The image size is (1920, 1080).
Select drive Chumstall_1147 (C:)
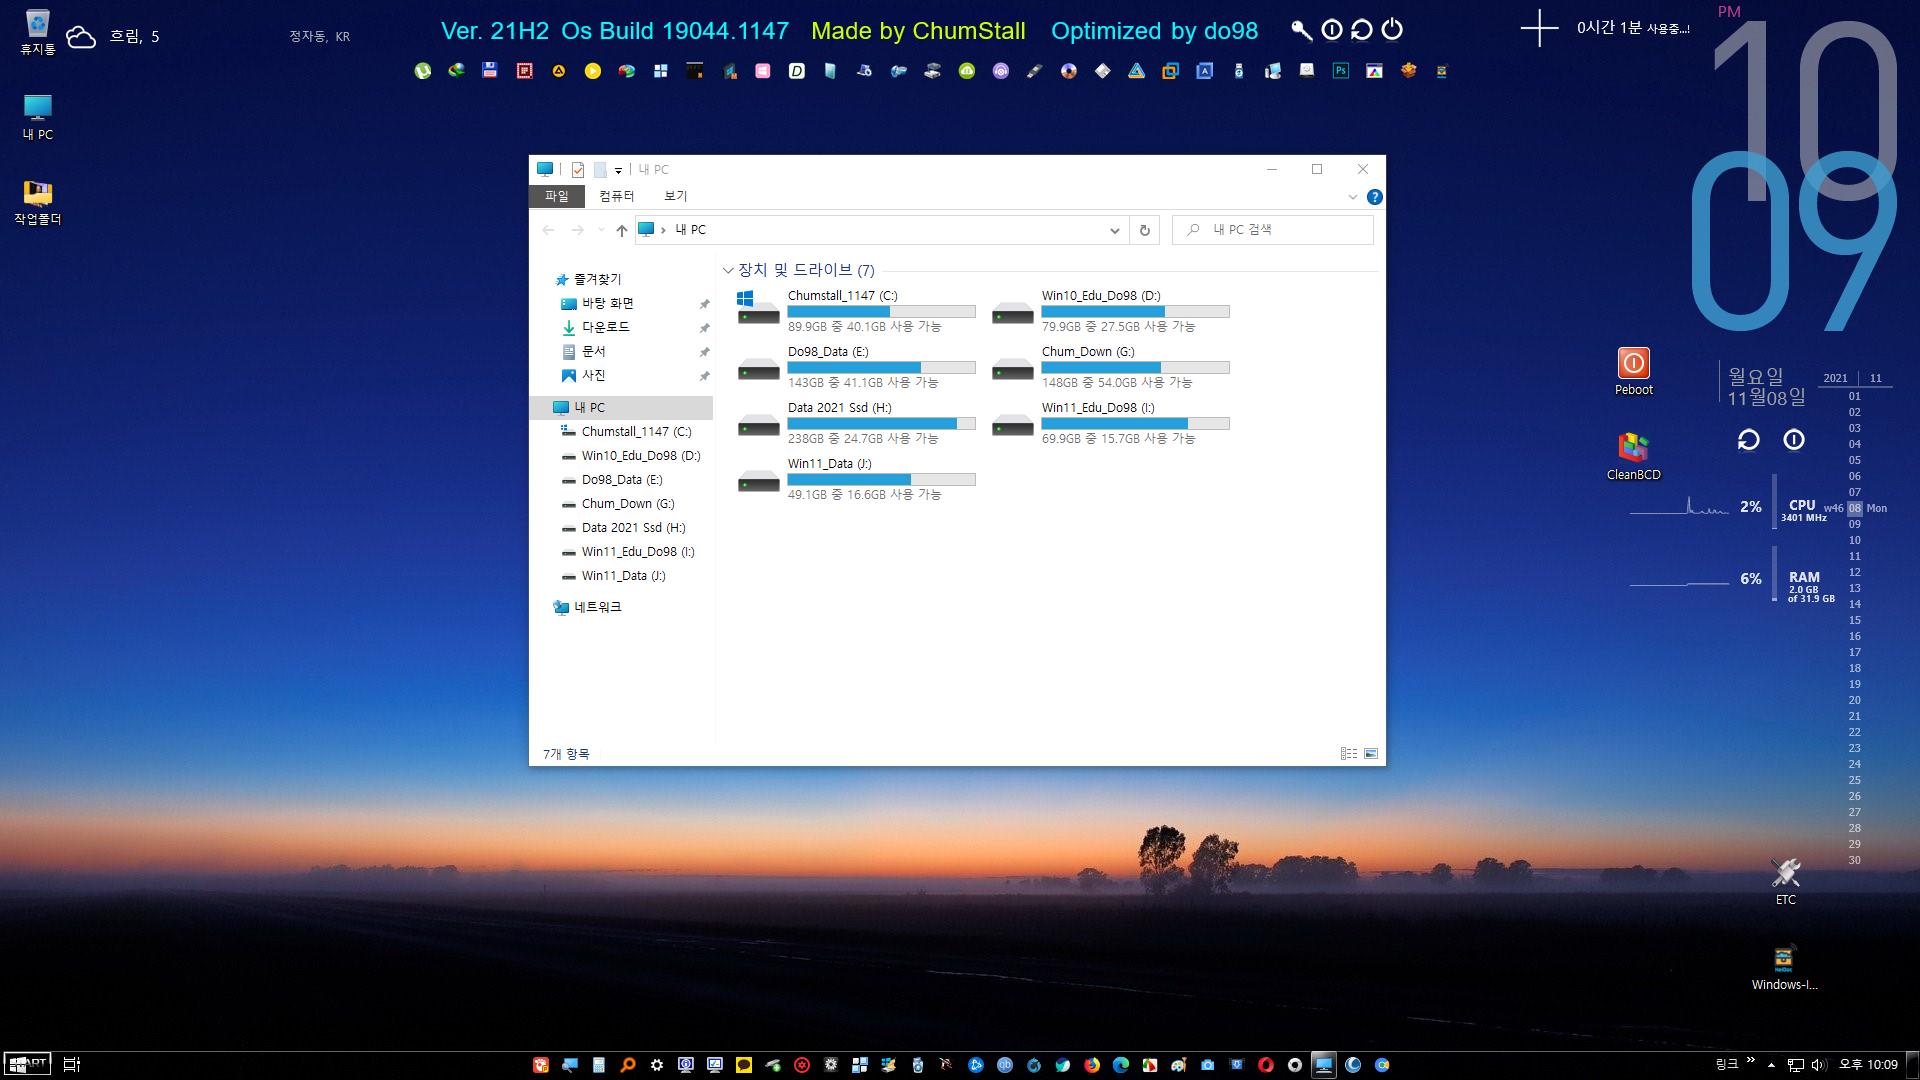tap(855, 310)
